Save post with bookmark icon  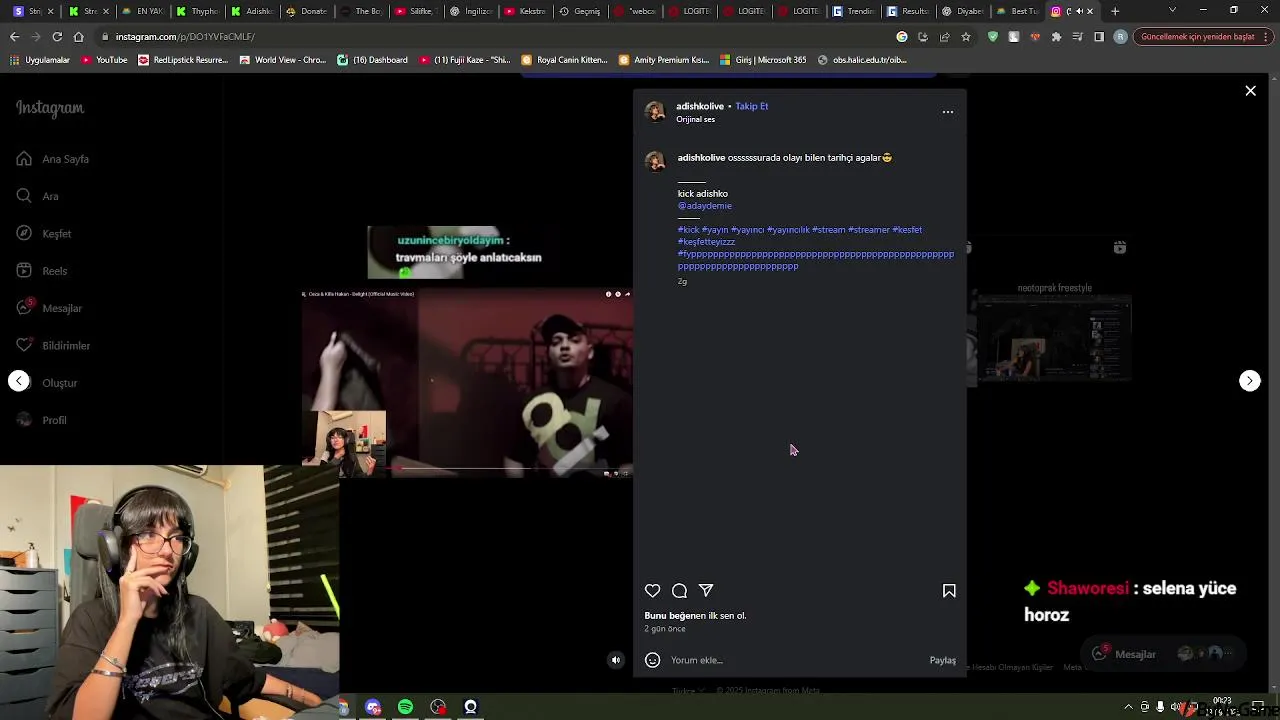point(949,591)
